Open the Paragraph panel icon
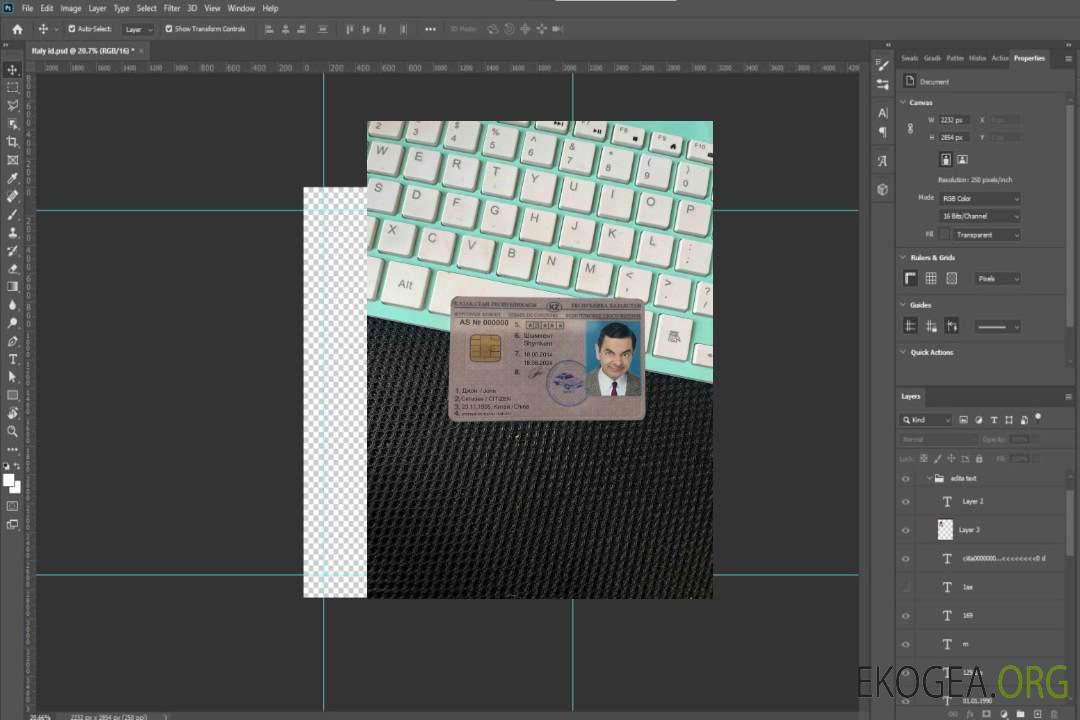This screenshot has height=720, width=1080. coord(882,132)
